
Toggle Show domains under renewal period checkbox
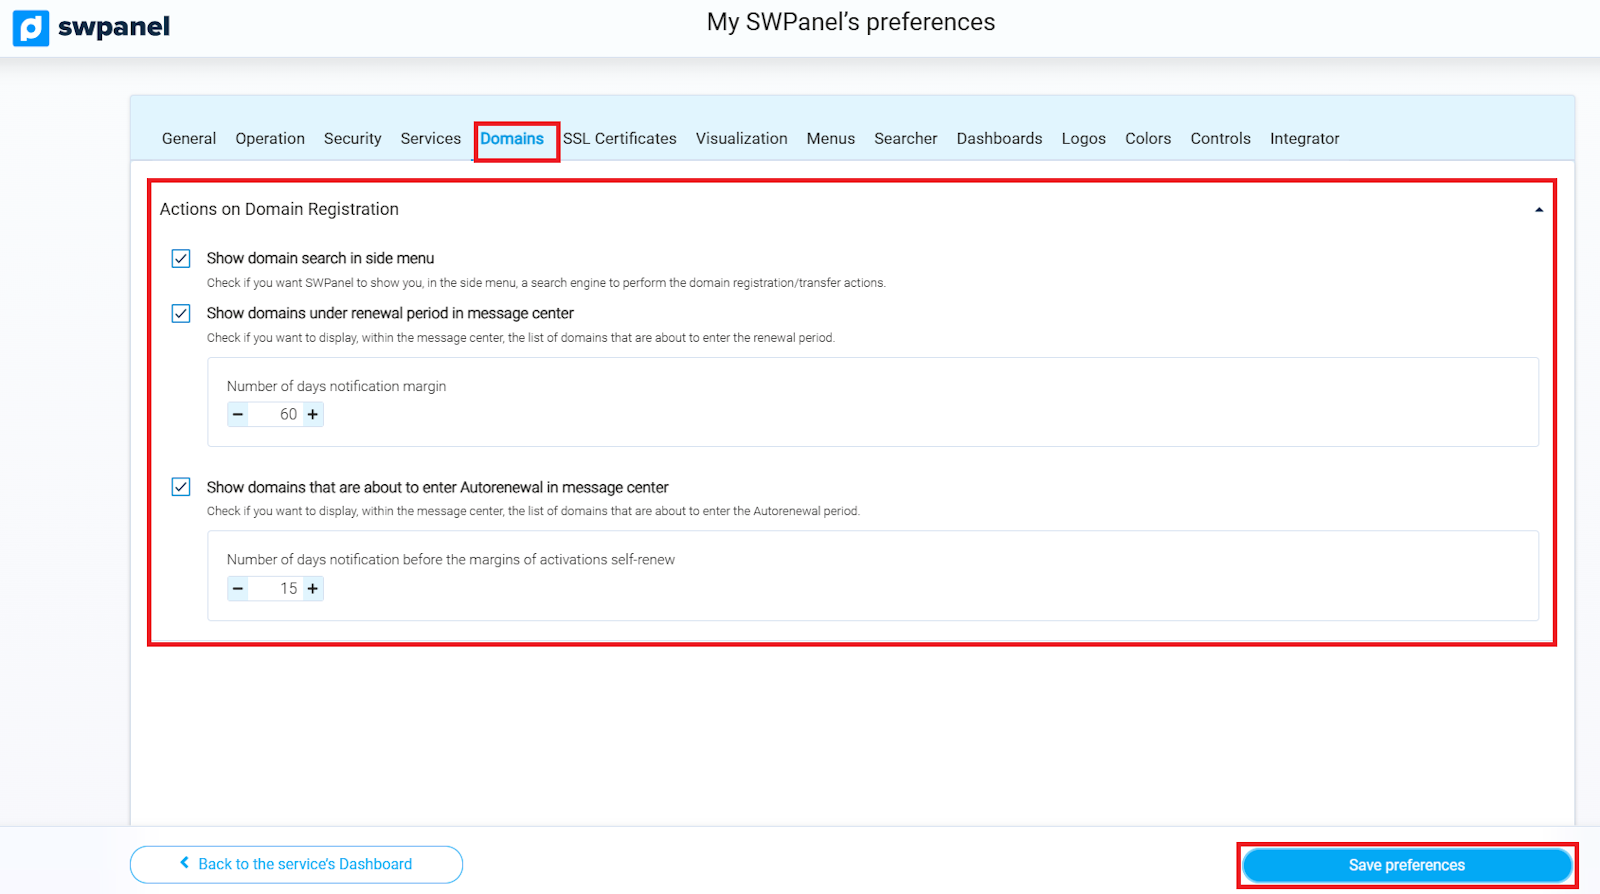click(x=181, y=314)
